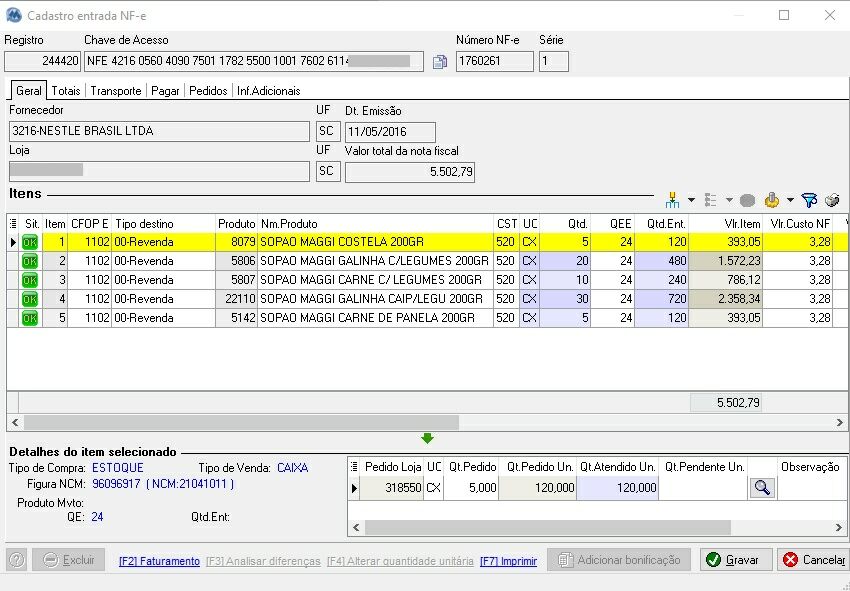Click Vlr.Item cell 2.358,34
This screenshot has width=850, height=591.
point(726,299)
